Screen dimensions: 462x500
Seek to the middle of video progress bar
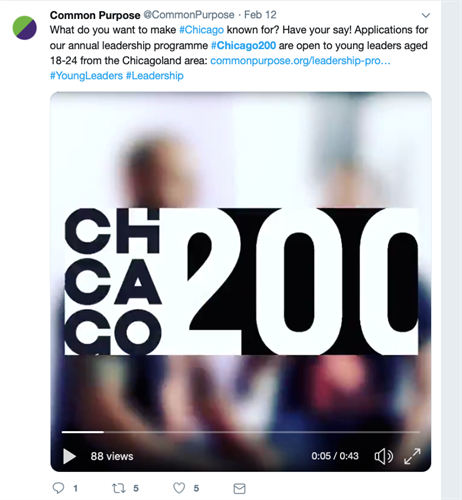click(240, 432)
